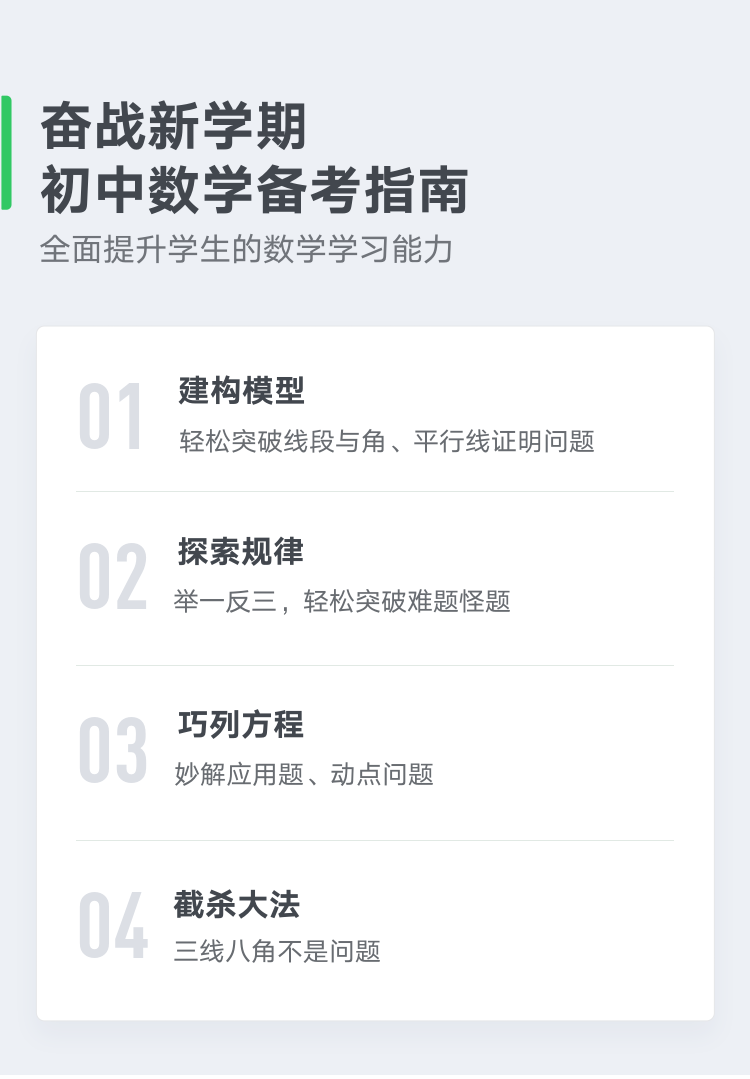This screenshot has width=750, height=1079.
Task: Click the large number 02
Action: [113, 576]
